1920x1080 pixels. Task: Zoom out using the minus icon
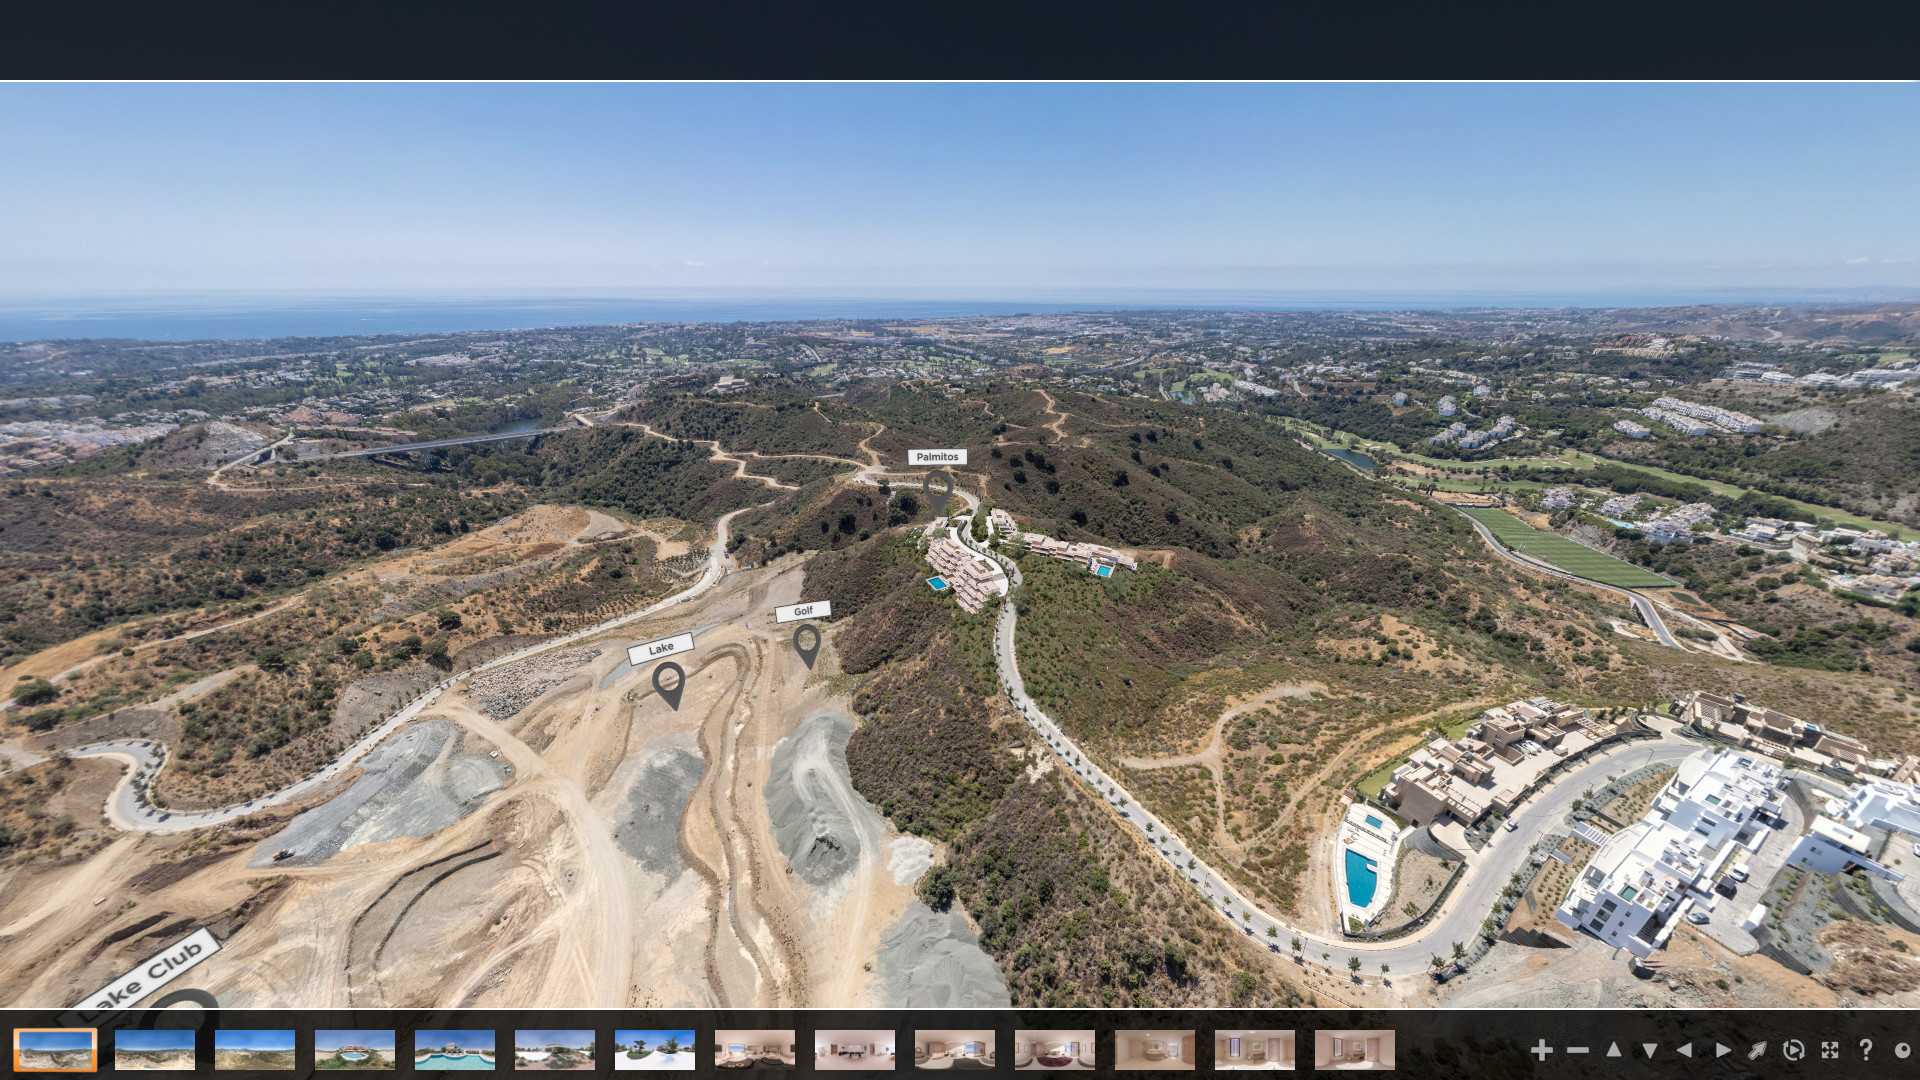[x=1578, y=1050]
